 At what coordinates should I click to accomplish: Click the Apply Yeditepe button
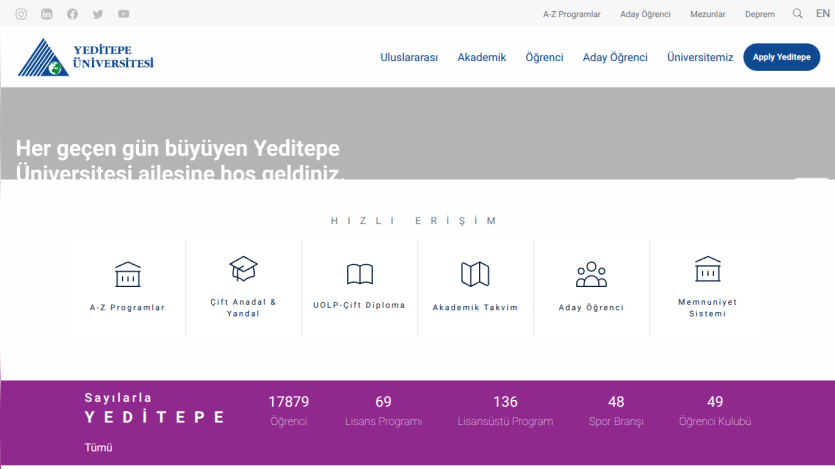coord(781,57)
